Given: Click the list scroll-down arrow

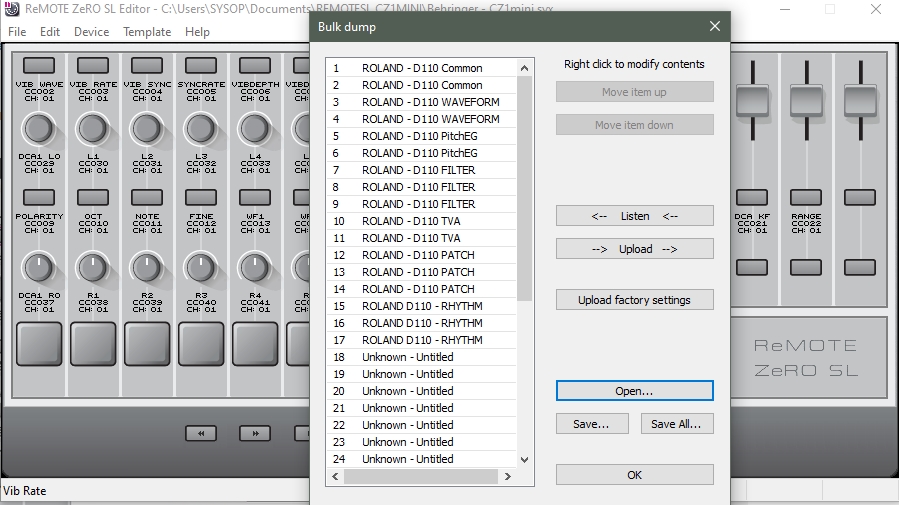Looking at the screenshot, I should 524,460.
